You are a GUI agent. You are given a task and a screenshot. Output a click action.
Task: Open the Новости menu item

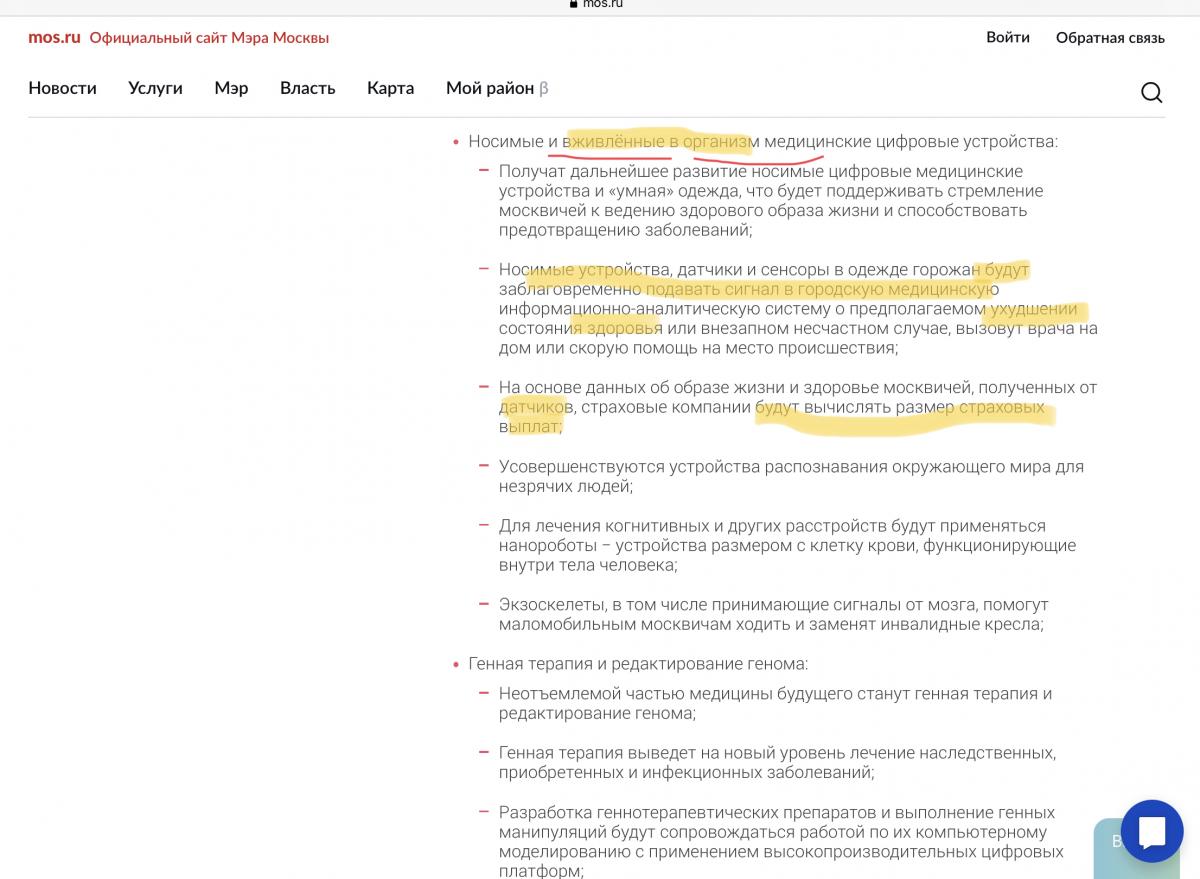click(62, 88)
